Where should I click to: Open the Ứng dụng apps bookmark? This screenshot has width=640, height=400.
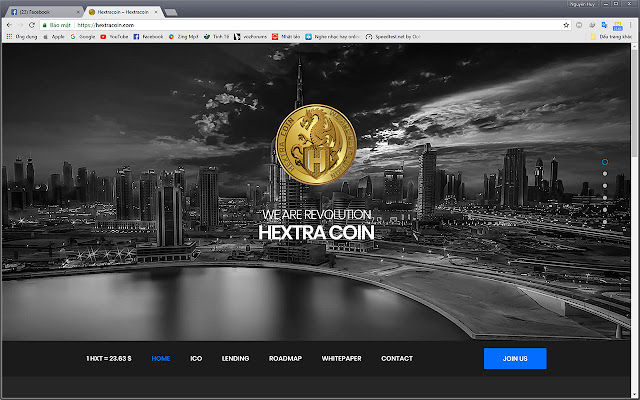22,37
